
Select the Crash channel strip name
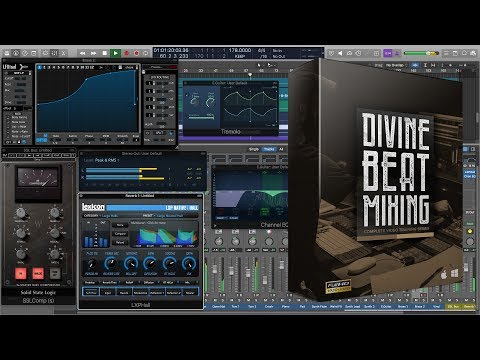pos(269,306)
